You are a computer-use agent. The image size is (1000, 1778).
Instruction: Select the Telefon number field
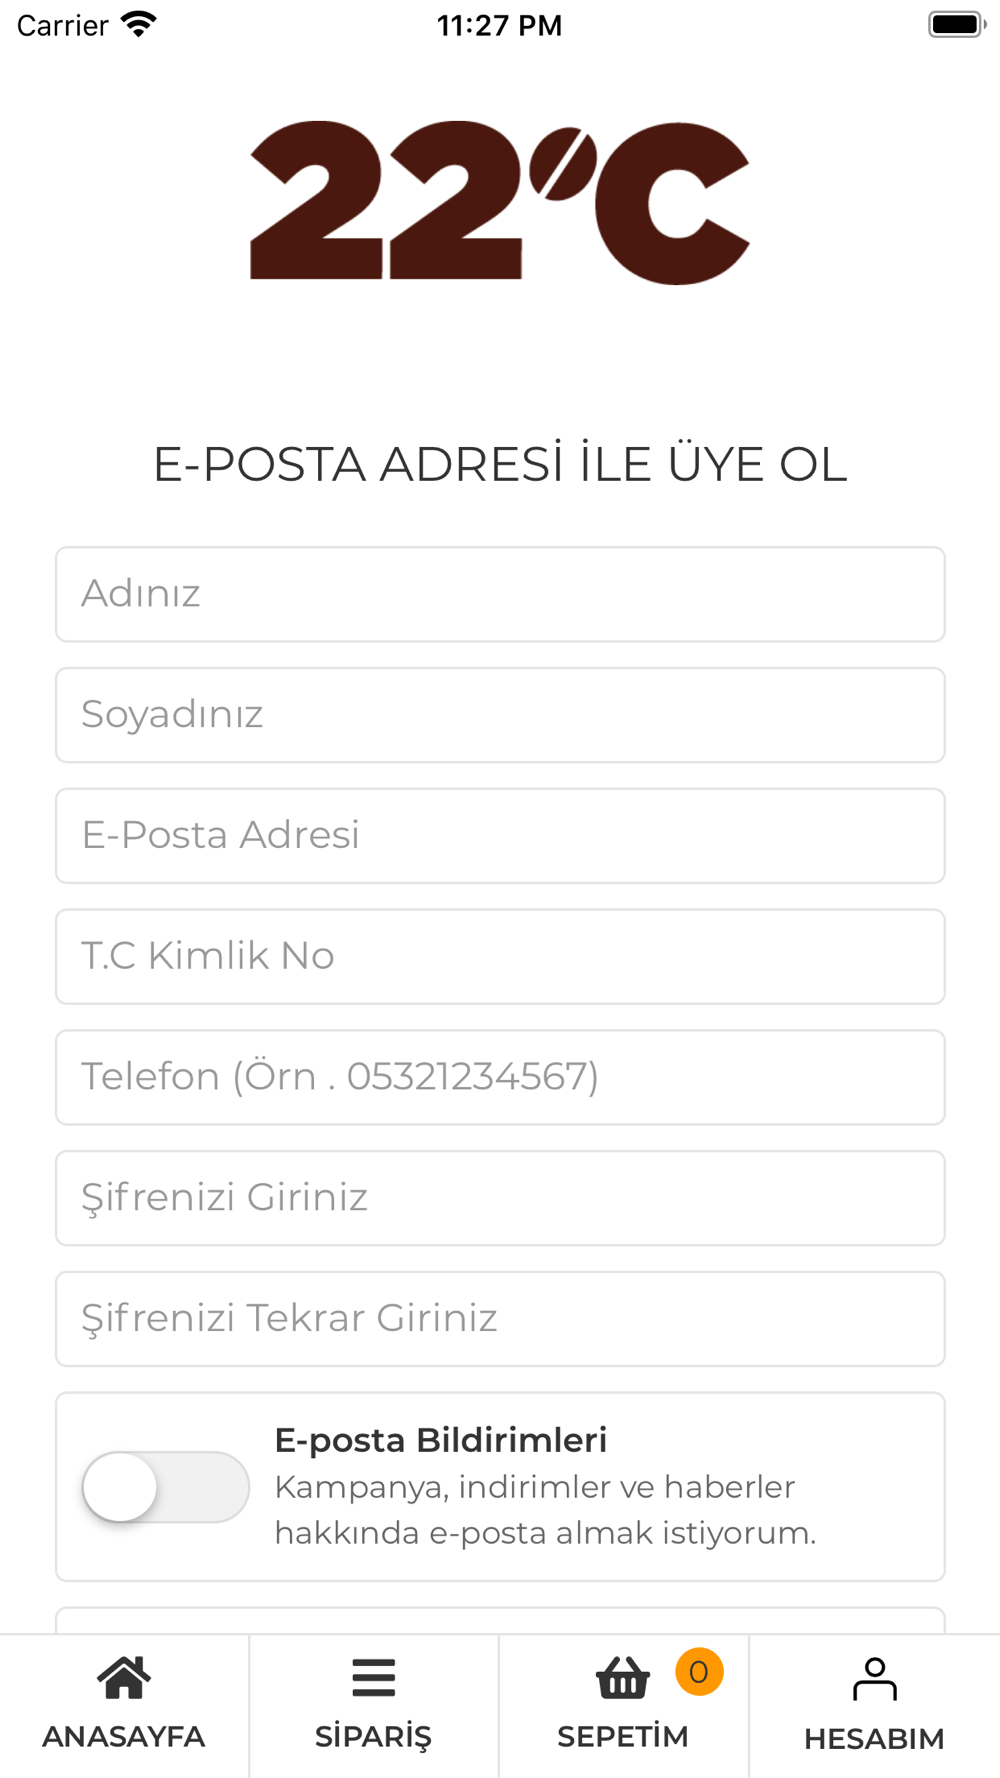point(500,1078)
